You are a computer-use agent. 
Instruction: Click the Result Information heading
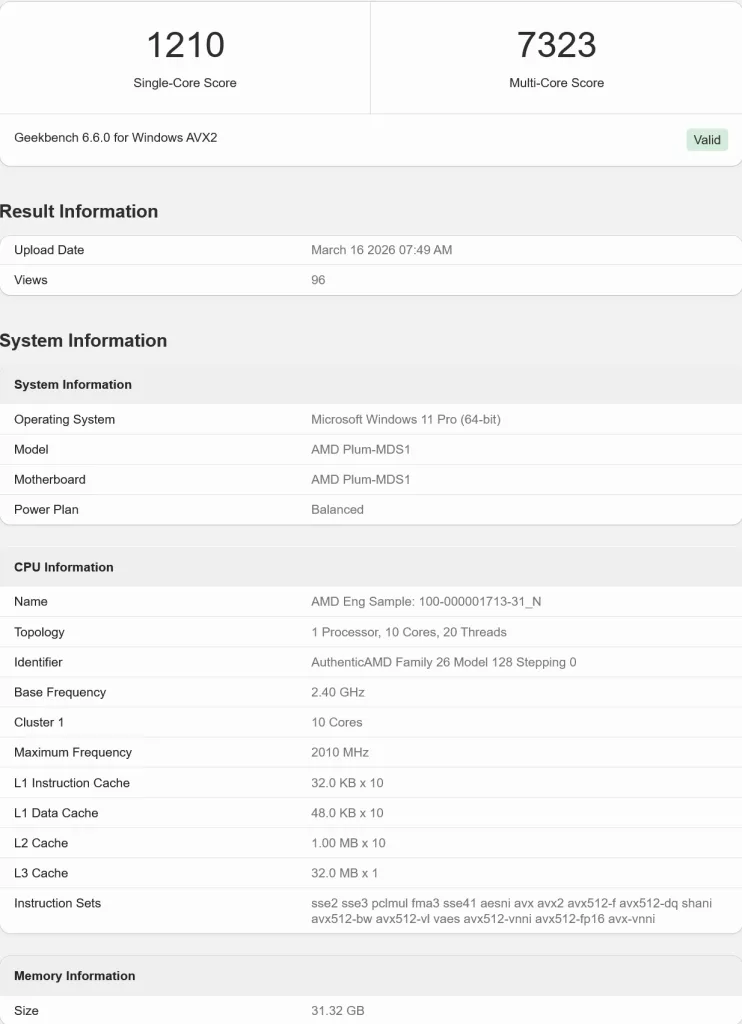(x=79, y=211)
